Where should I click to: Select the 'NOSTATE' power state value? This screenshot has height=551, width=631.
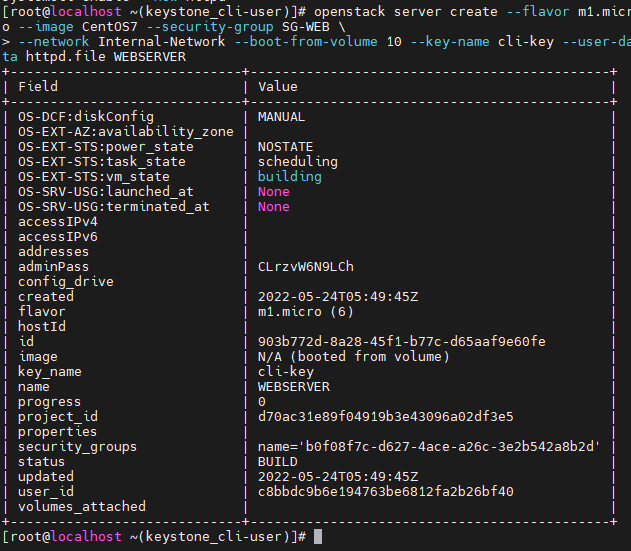285,147
